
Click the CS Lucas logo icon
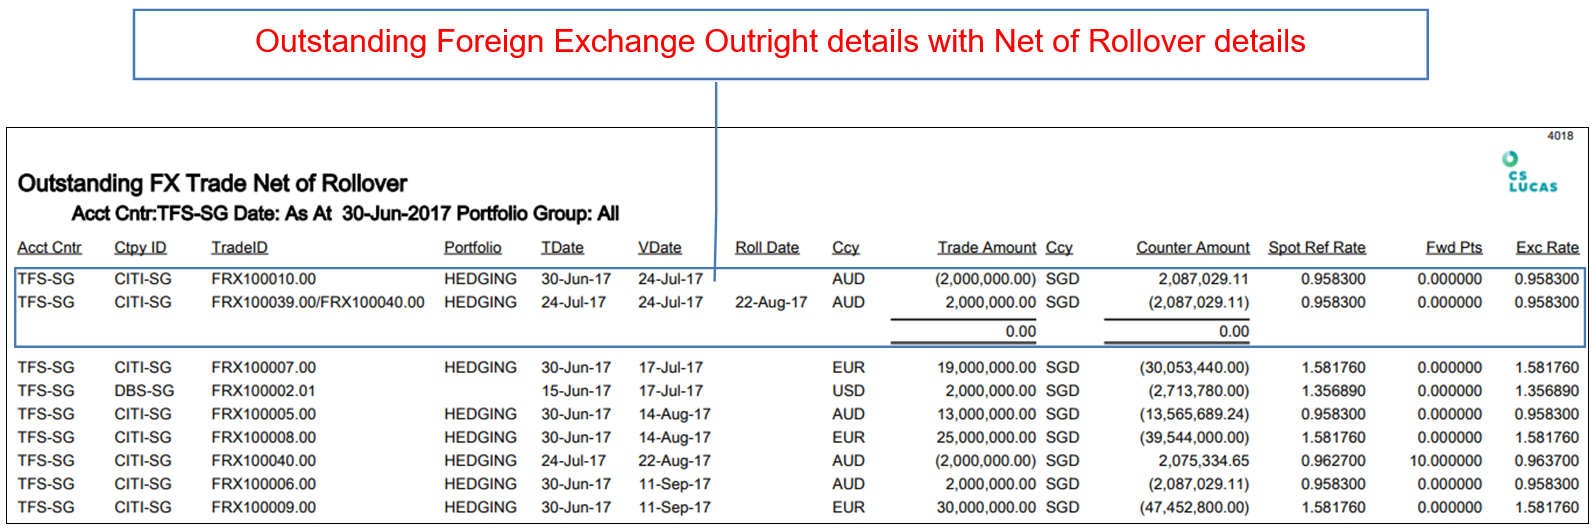point(1531,172)
